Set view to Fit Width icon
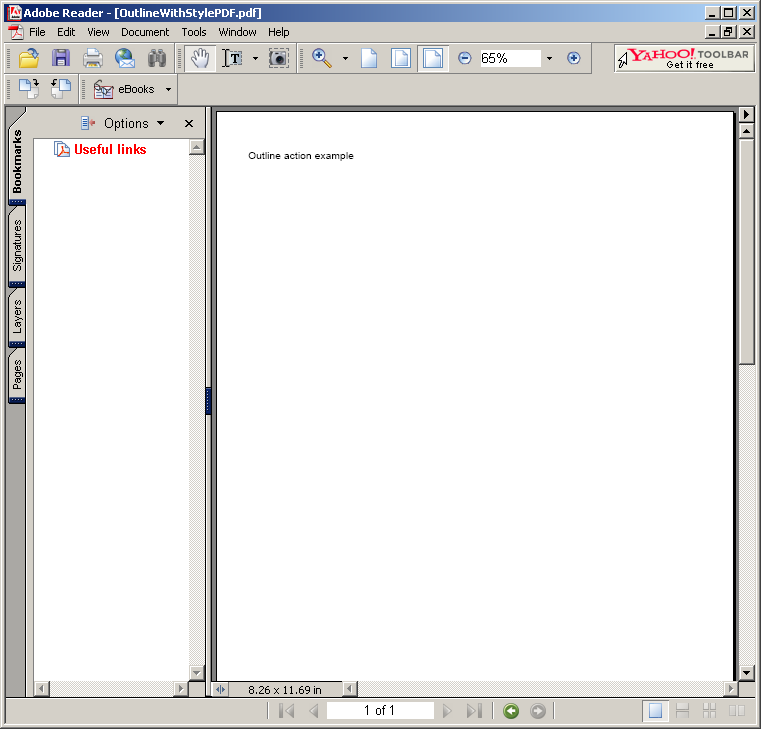This screenshot has width=761, height=729. coord(433,58)
